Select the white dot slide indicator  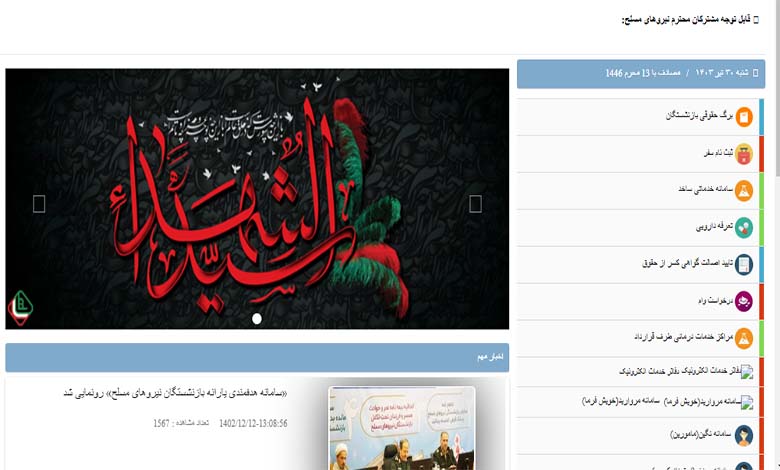click(x=257, y=319)
